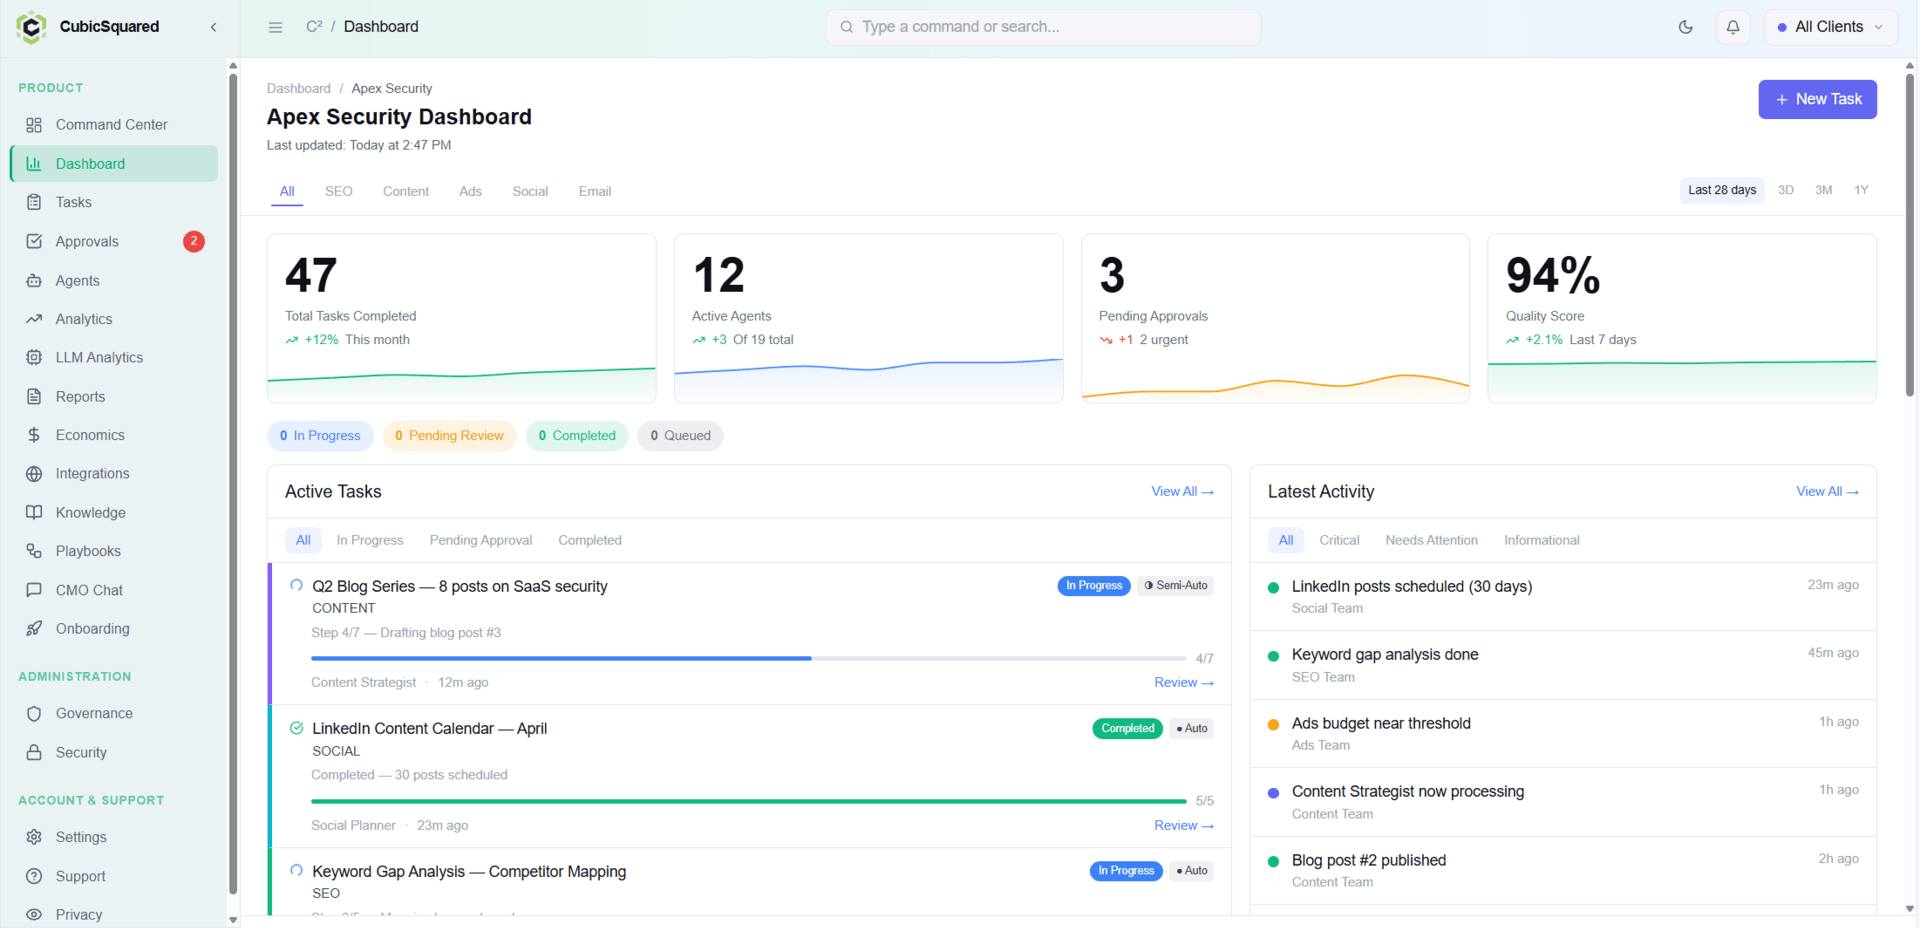
Task: Switch to the Ads tab
Action: [471, 191]
